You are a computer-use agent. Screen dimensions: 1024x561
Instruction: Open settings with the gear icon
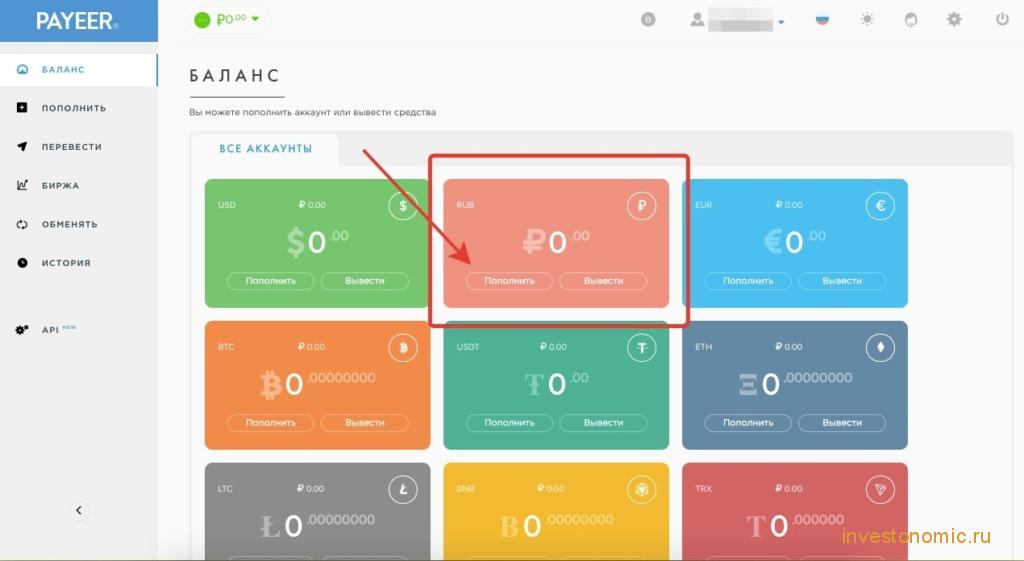[x=954, y=20]
